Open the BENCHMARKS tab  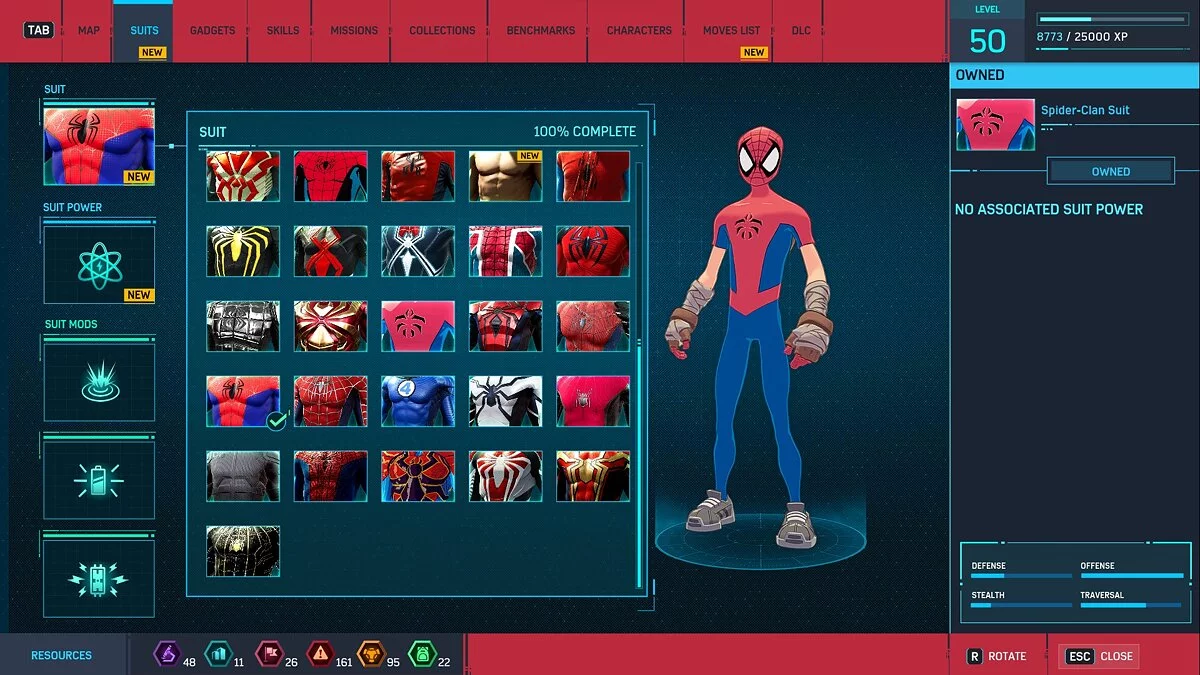(541, 31)
